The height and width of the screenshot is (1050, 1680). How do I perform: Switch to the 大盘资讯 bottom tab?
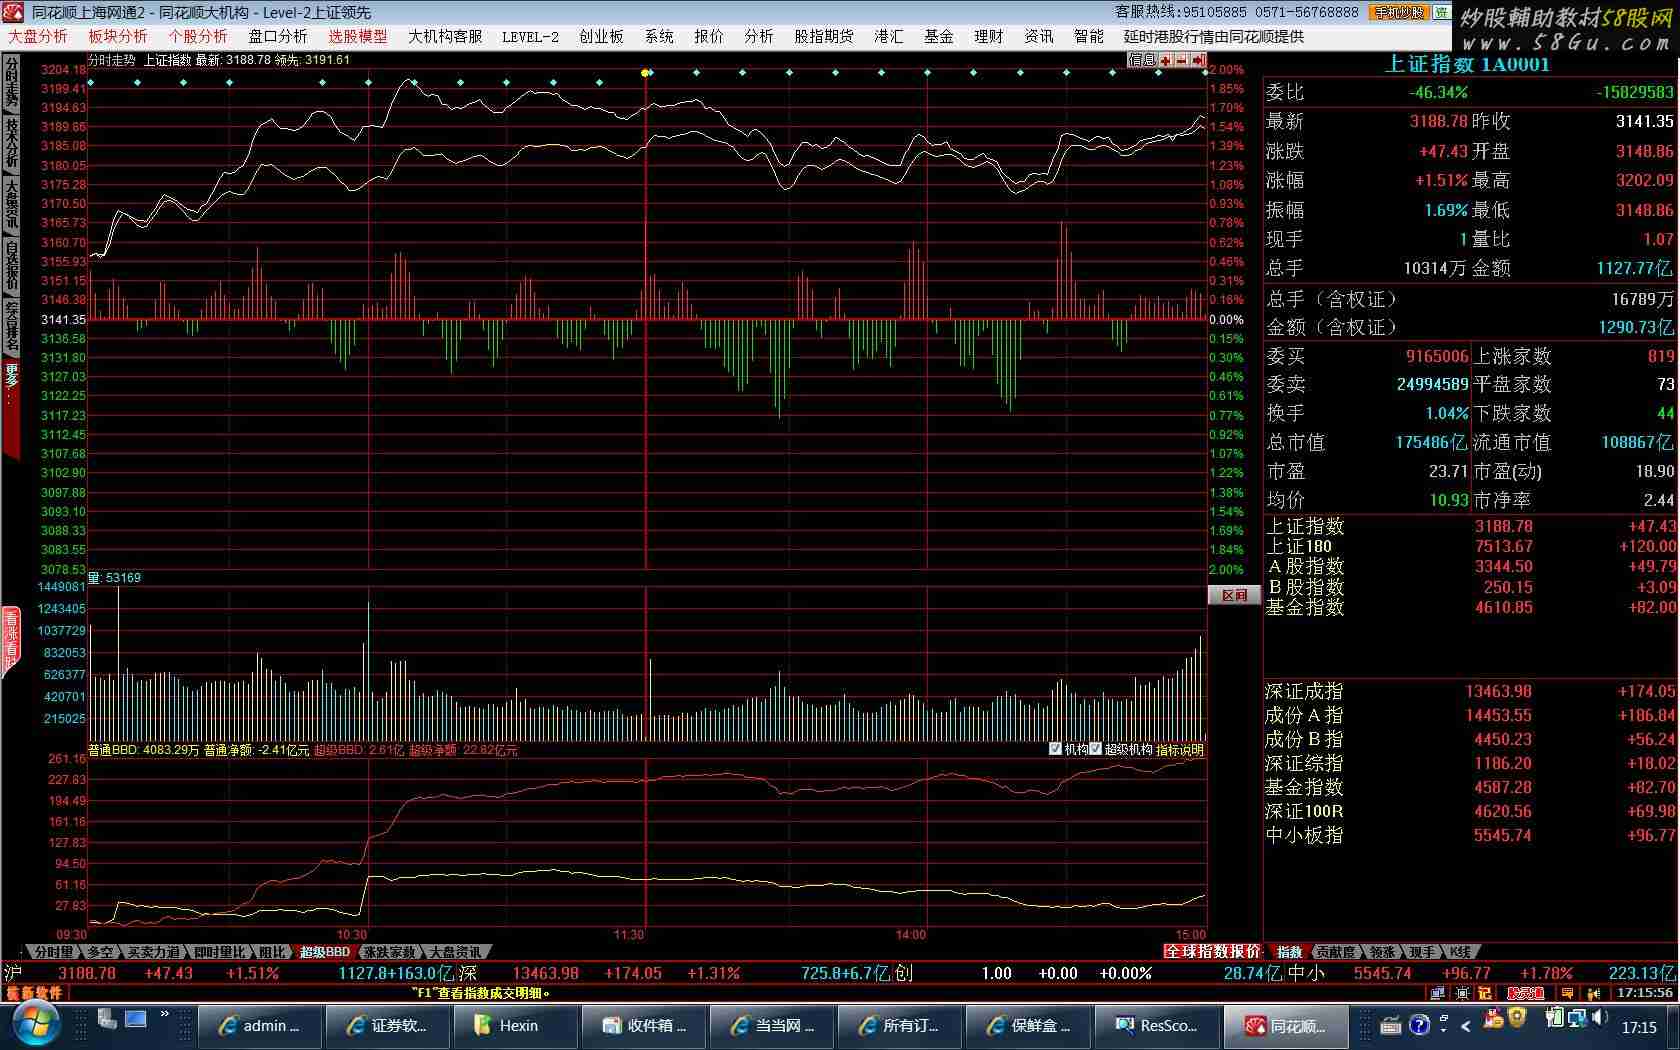click(456, 952)
